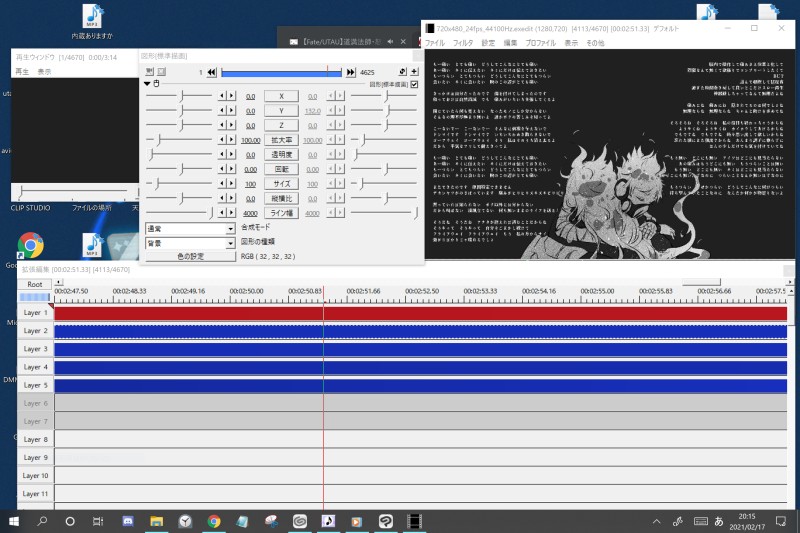Decrease サイズ value with left stepper arrow
The image size is (800, 533).
tap(221, 184)
